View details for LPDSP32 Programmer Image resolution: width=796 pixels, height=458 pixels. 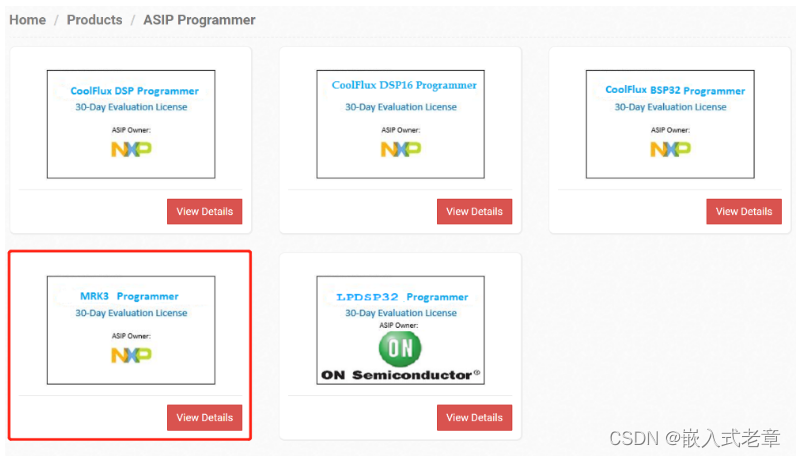[474, 417]
